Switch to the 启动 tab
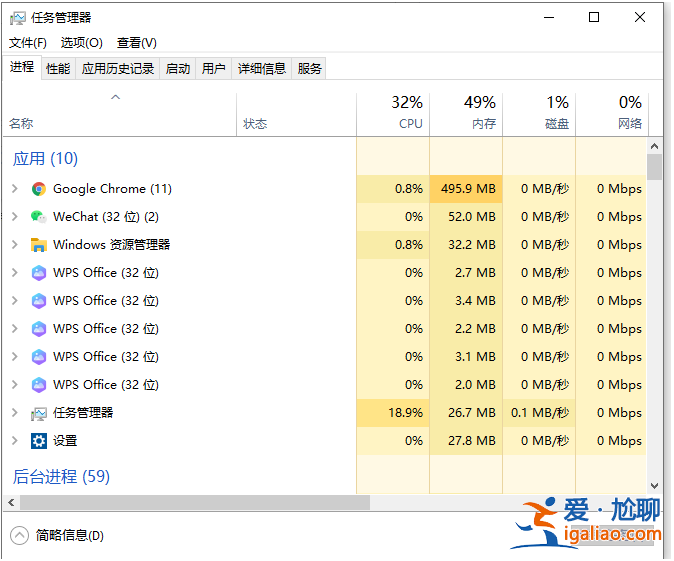674x561 pixels. 178,69
